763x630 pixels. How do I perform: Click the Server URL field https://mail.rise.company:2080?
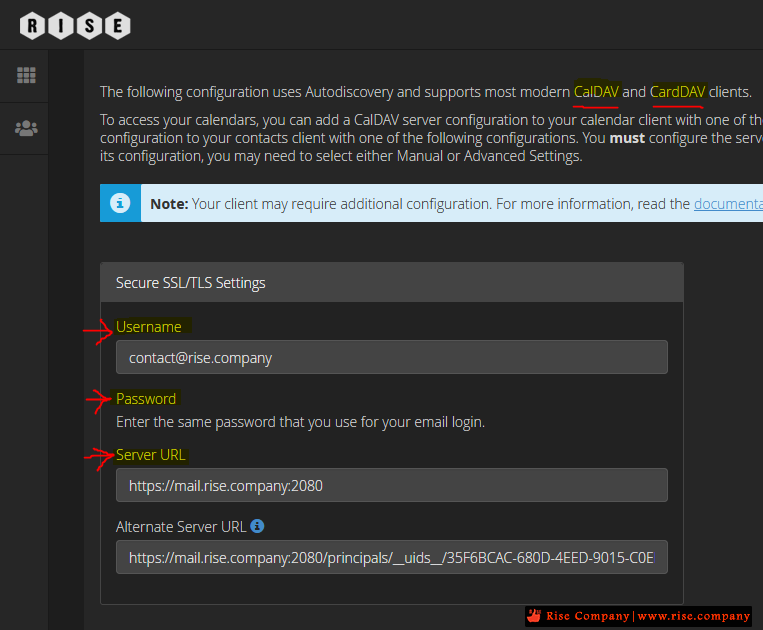tap(392, 485)
